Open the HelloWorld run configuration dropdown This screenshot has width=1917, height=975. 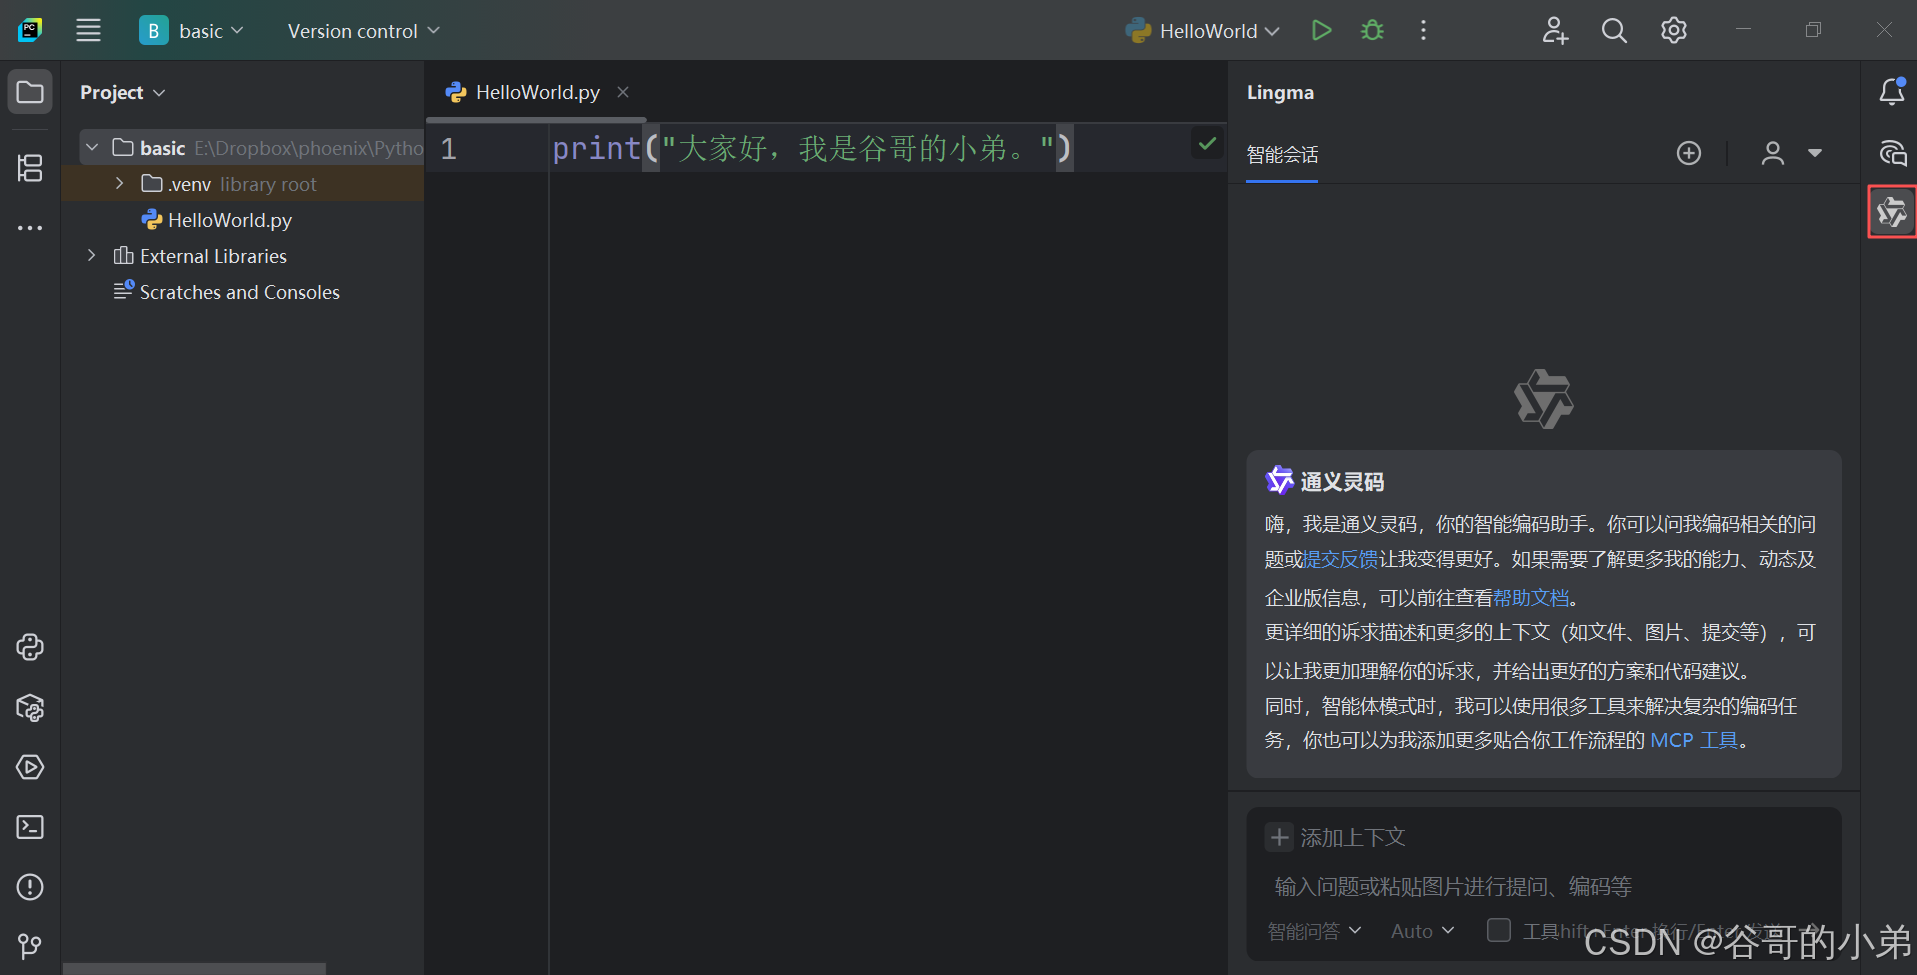tap(1202, 31)
